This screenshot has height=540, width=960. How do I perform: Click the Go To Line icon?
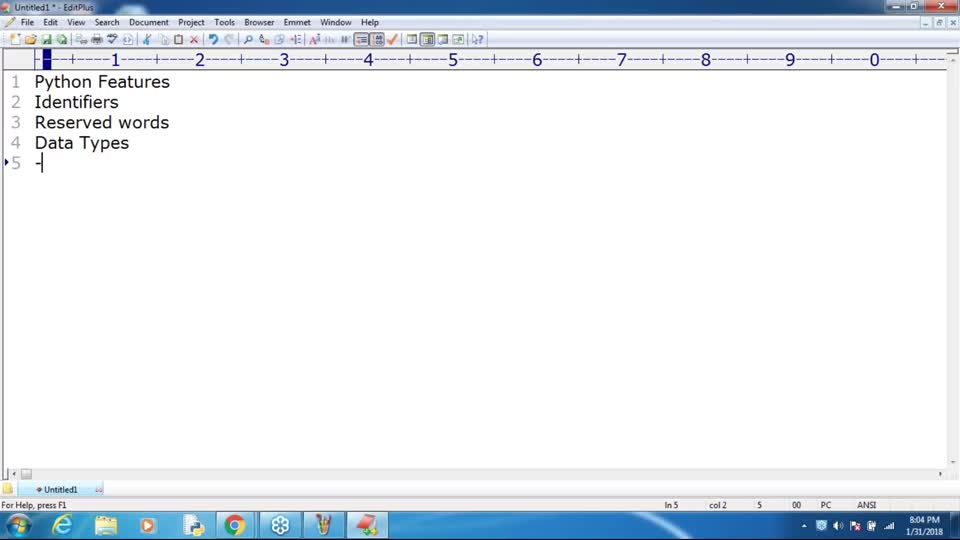pos(296,40)
